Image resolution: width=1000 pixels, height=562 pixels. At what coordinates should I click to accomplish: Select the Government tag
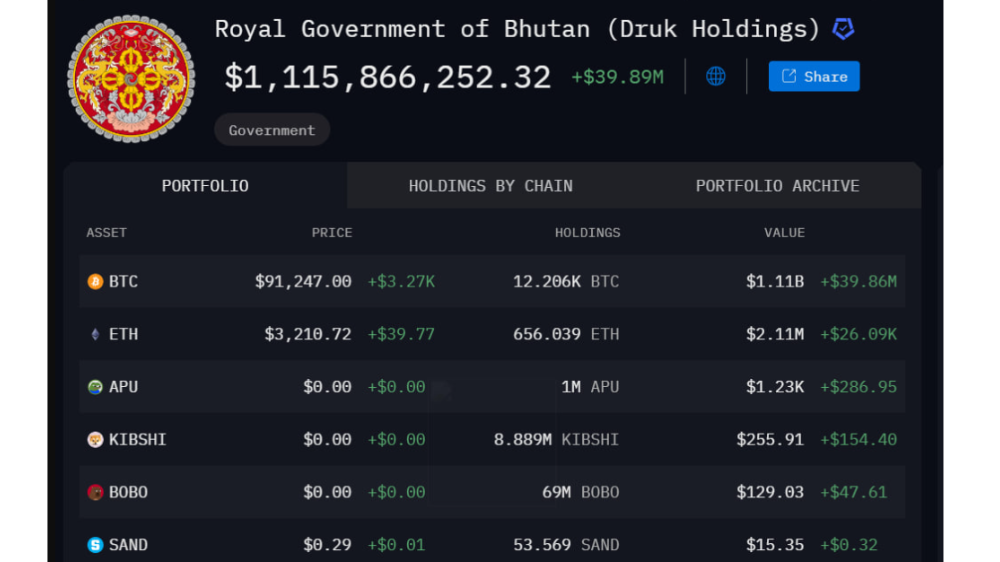pyautogui.click(x=272, y=130)
